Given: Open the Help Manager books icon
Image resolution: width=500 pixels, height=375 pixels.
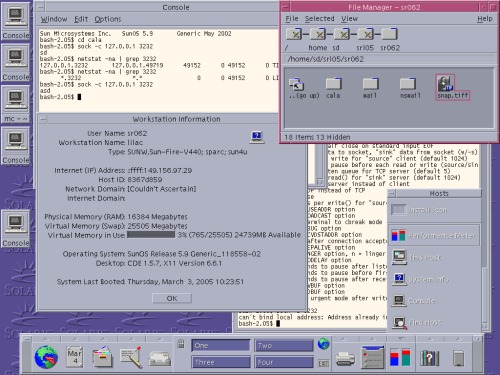Looking at the screenshot, I should (429, 358).
